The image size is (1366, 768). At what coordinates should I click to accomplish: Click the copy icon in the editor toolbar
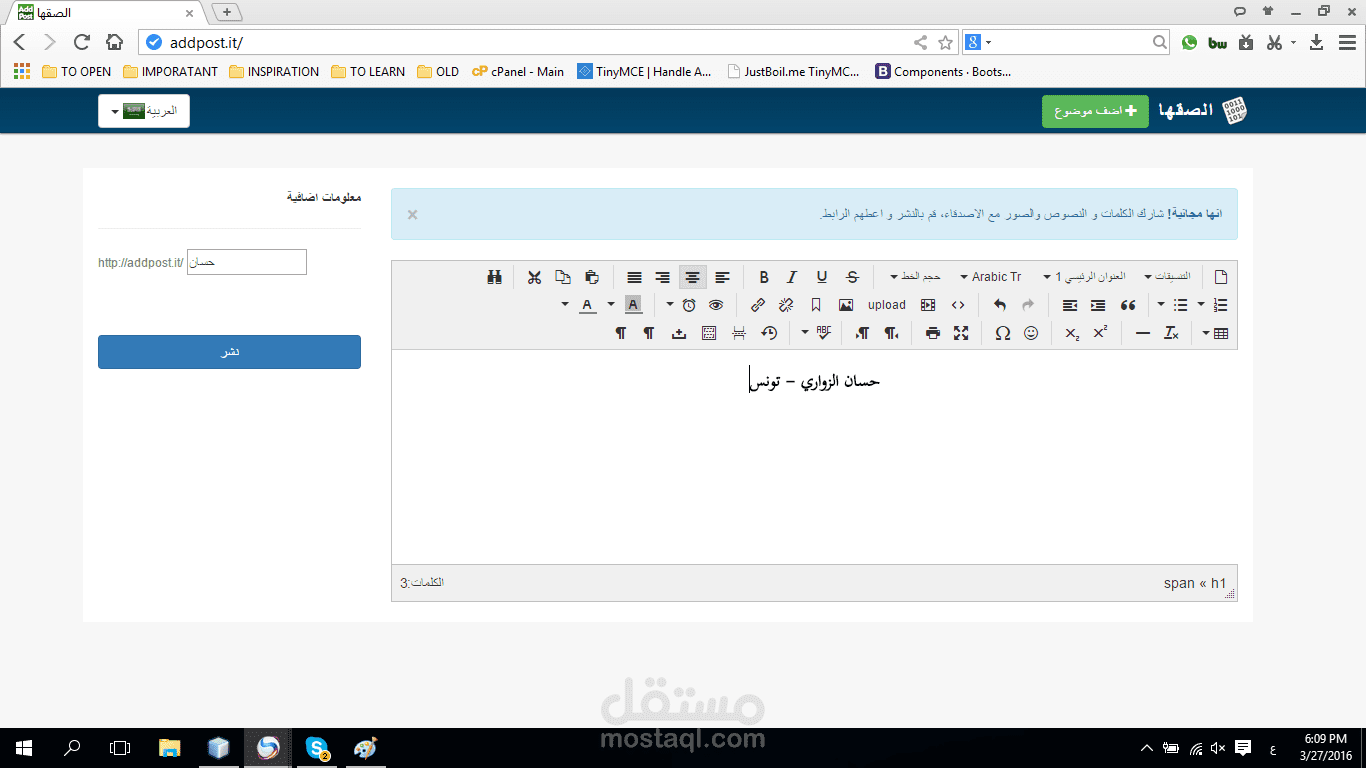pos(563,277)
